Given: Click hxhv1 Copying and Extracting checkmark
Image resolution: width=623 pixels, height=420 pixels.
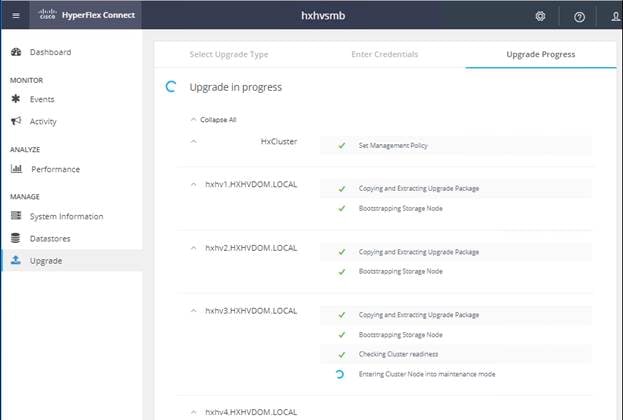Looking at the screenshot, I should pos(342,188).
